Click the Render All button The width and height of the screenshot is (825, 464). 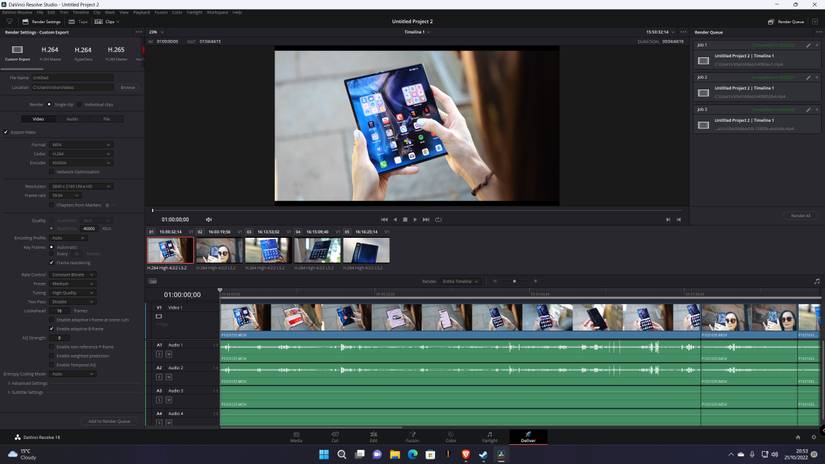pos(800,216)
